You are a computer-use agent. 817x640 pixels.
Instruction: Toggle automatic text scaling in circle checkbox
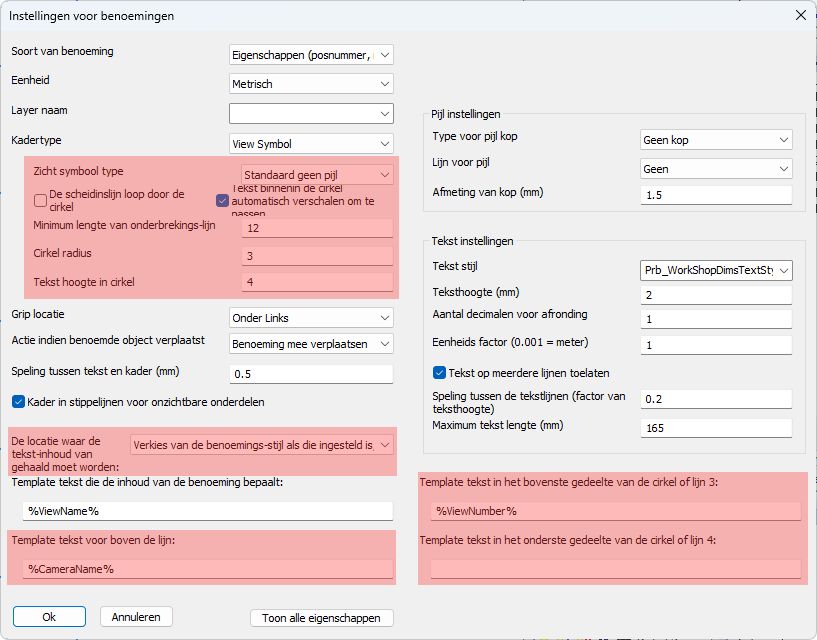point(223,200)
